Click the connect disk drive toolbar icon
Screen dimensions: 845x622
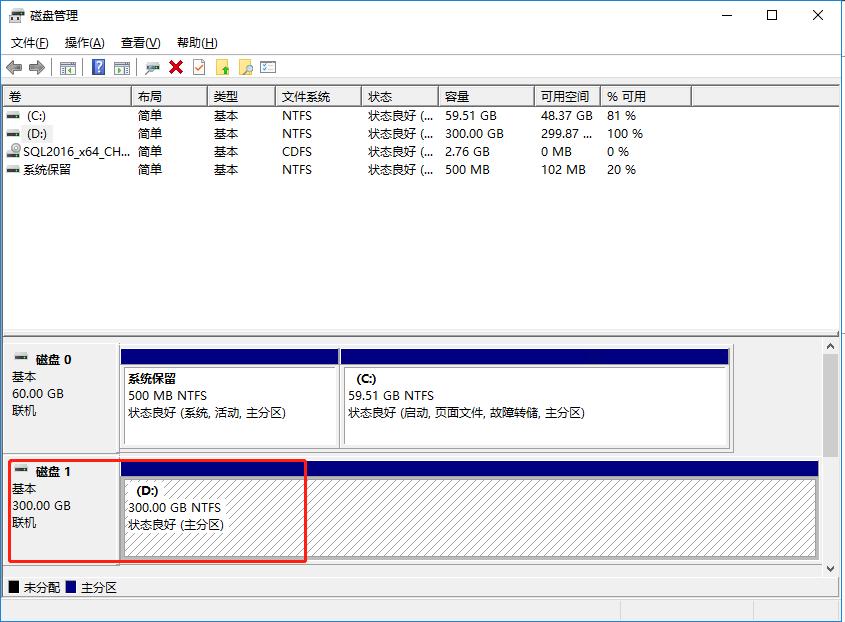[x=152, y=67]
